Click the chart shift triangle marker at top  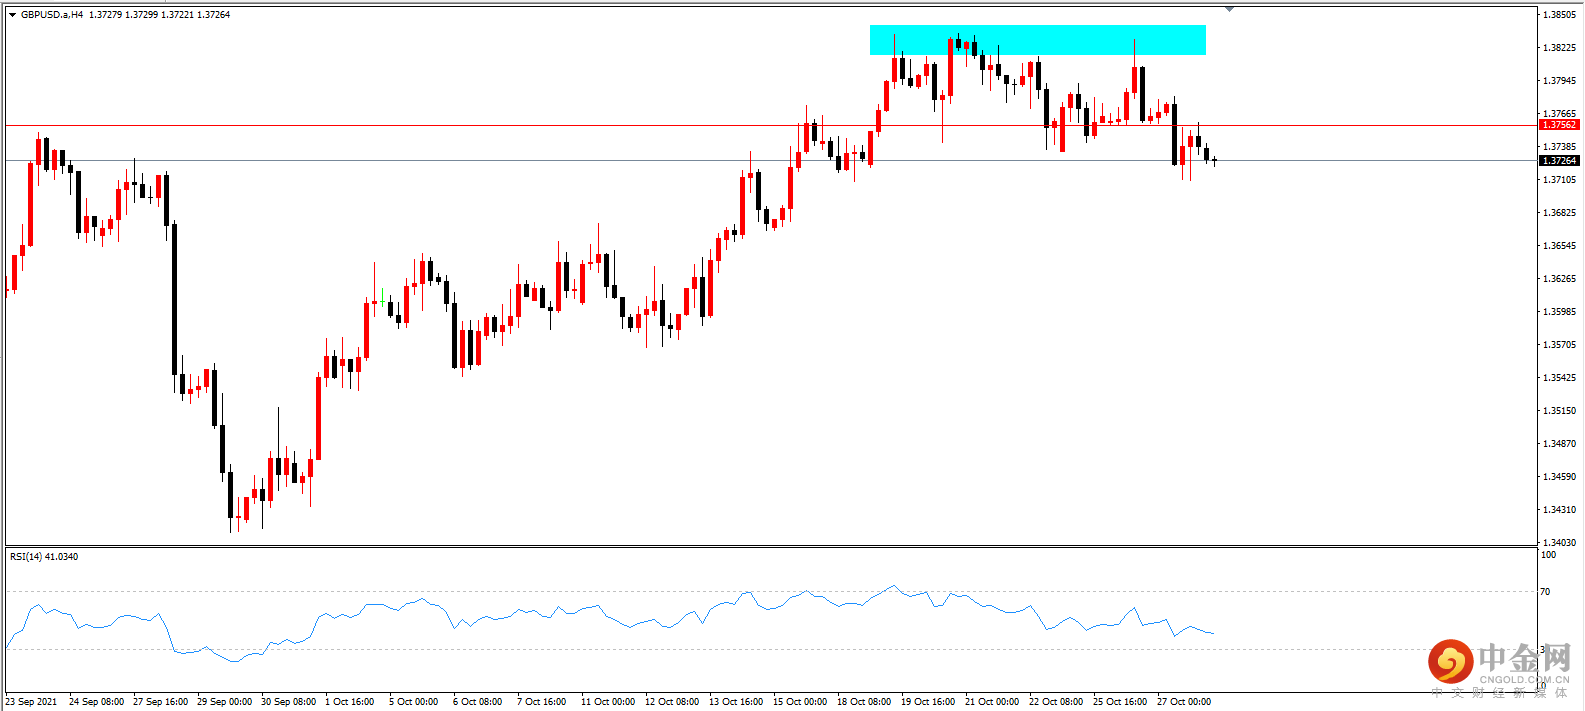pyautogui.click(x=1229, y=9)
